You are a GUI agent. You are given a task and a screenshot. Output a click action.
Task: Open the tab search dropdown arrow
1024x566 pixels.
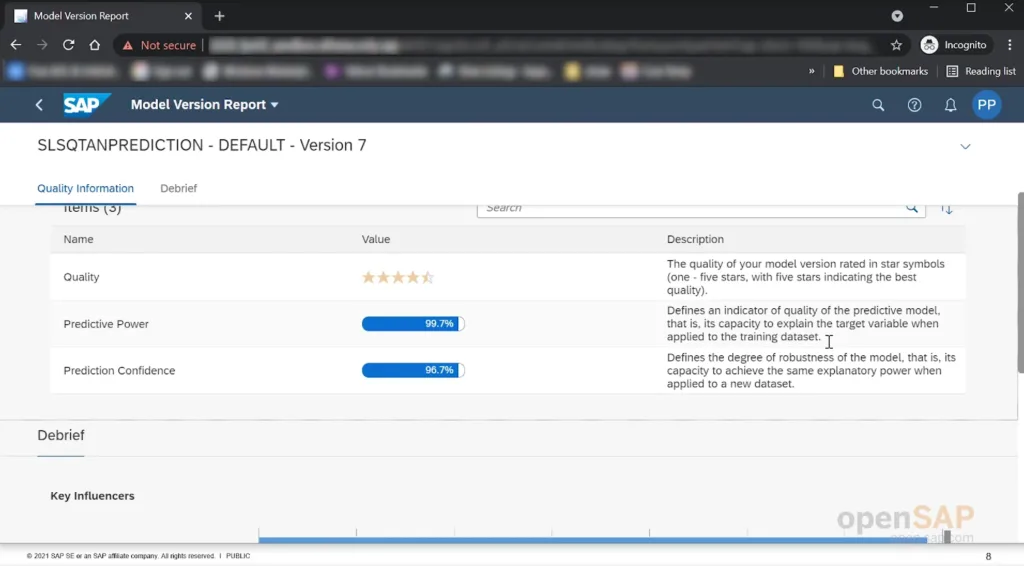tap(897, 16)
